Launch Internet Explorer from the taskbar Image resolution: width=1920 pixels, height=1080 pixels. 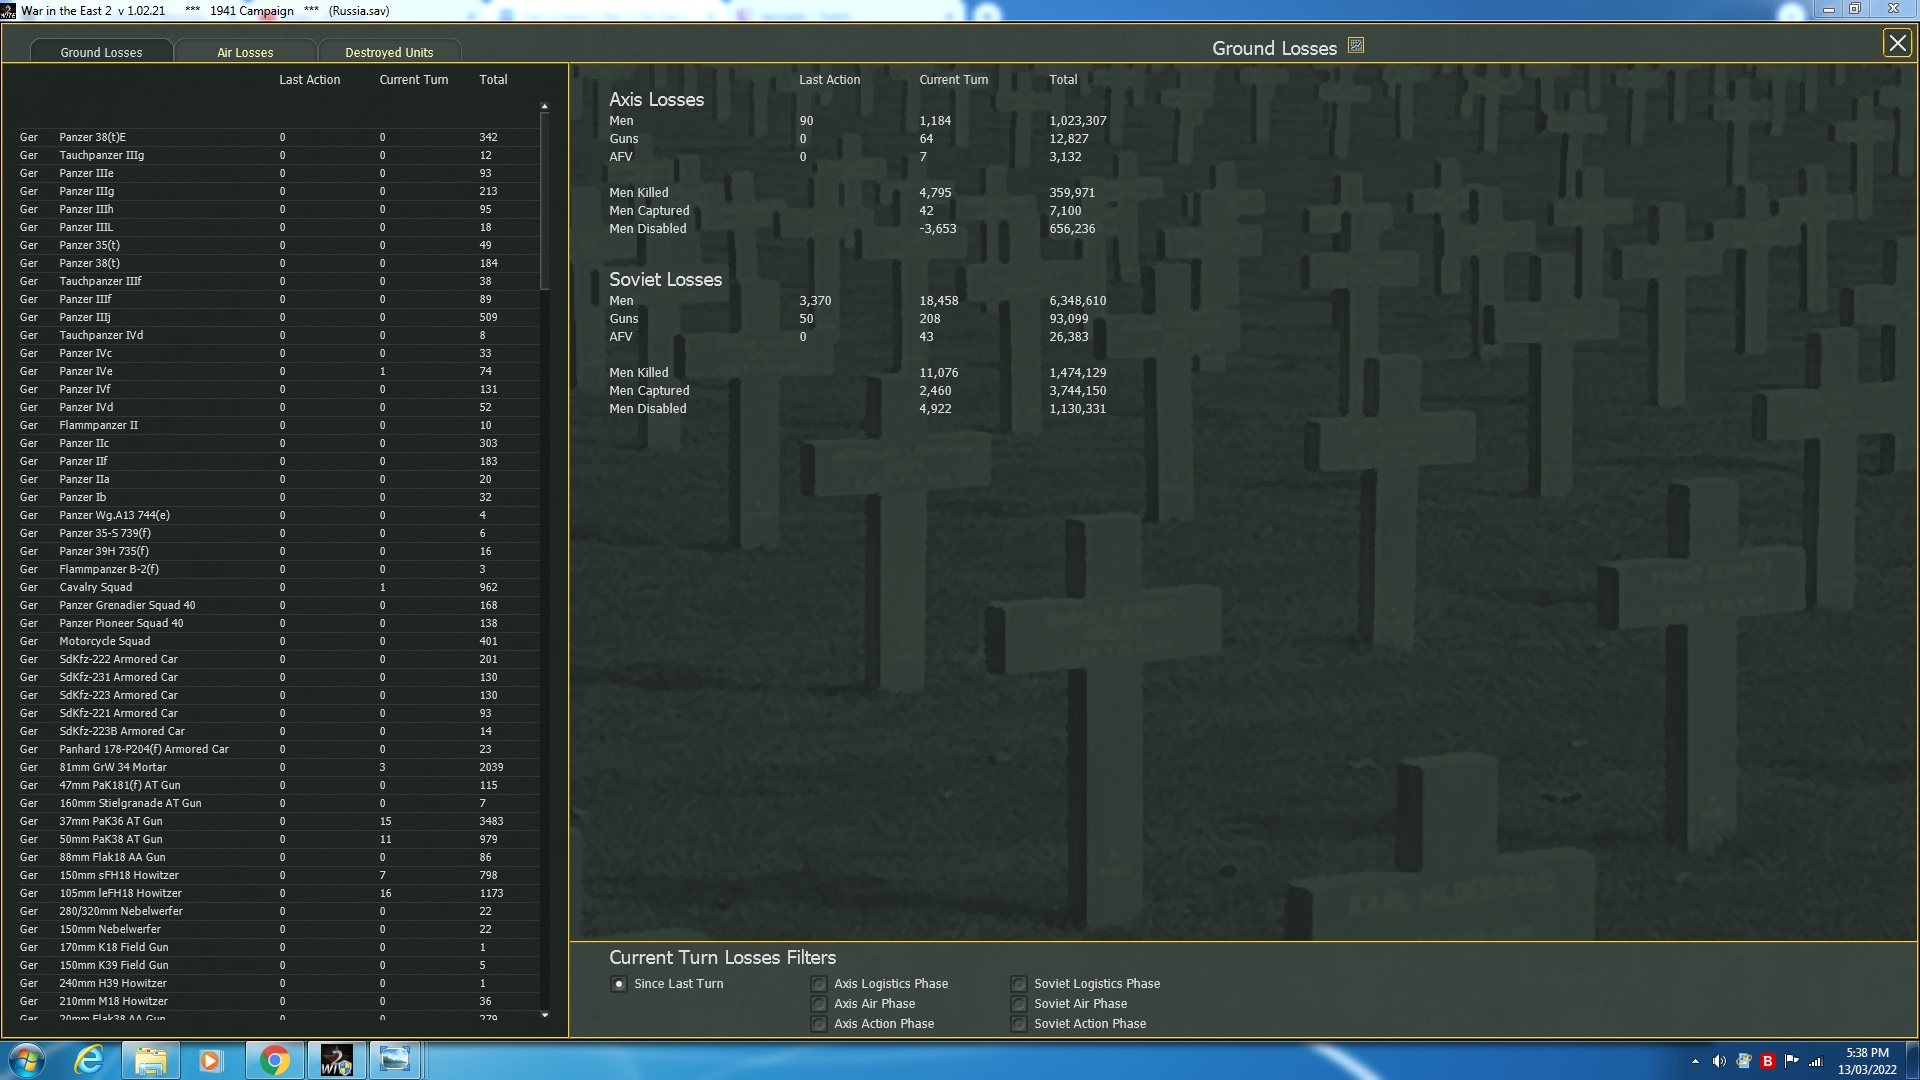click(90, 1060)
